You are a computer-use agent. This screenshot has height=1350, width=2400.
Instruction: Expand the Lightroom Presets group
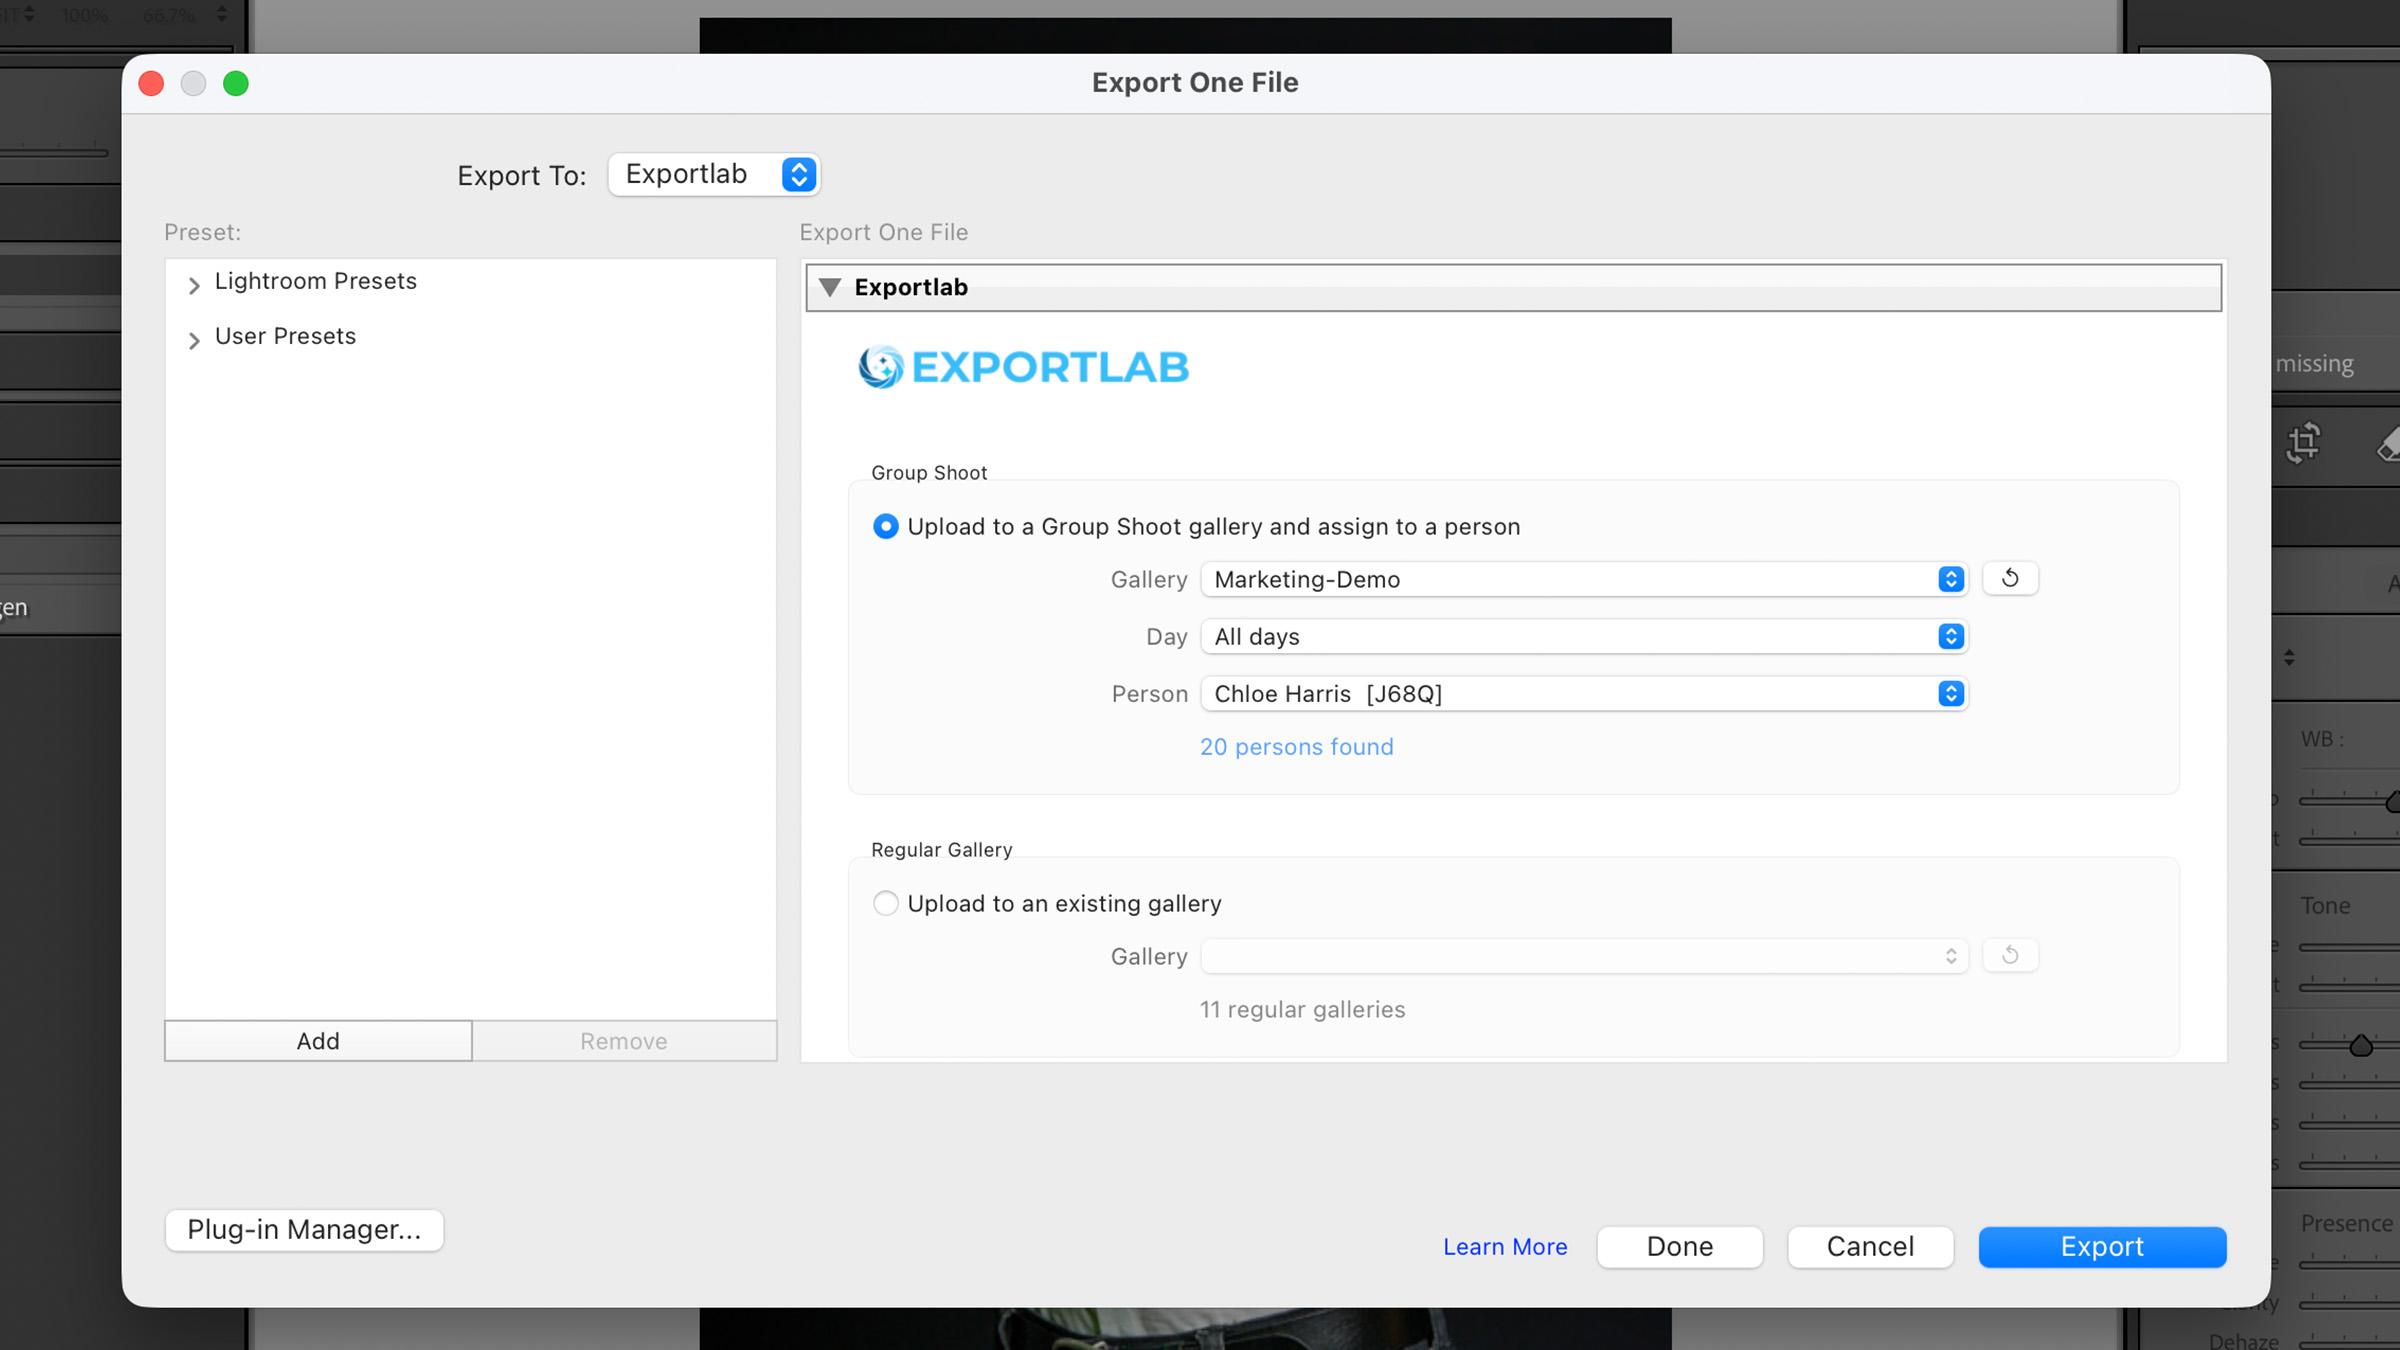194,286
